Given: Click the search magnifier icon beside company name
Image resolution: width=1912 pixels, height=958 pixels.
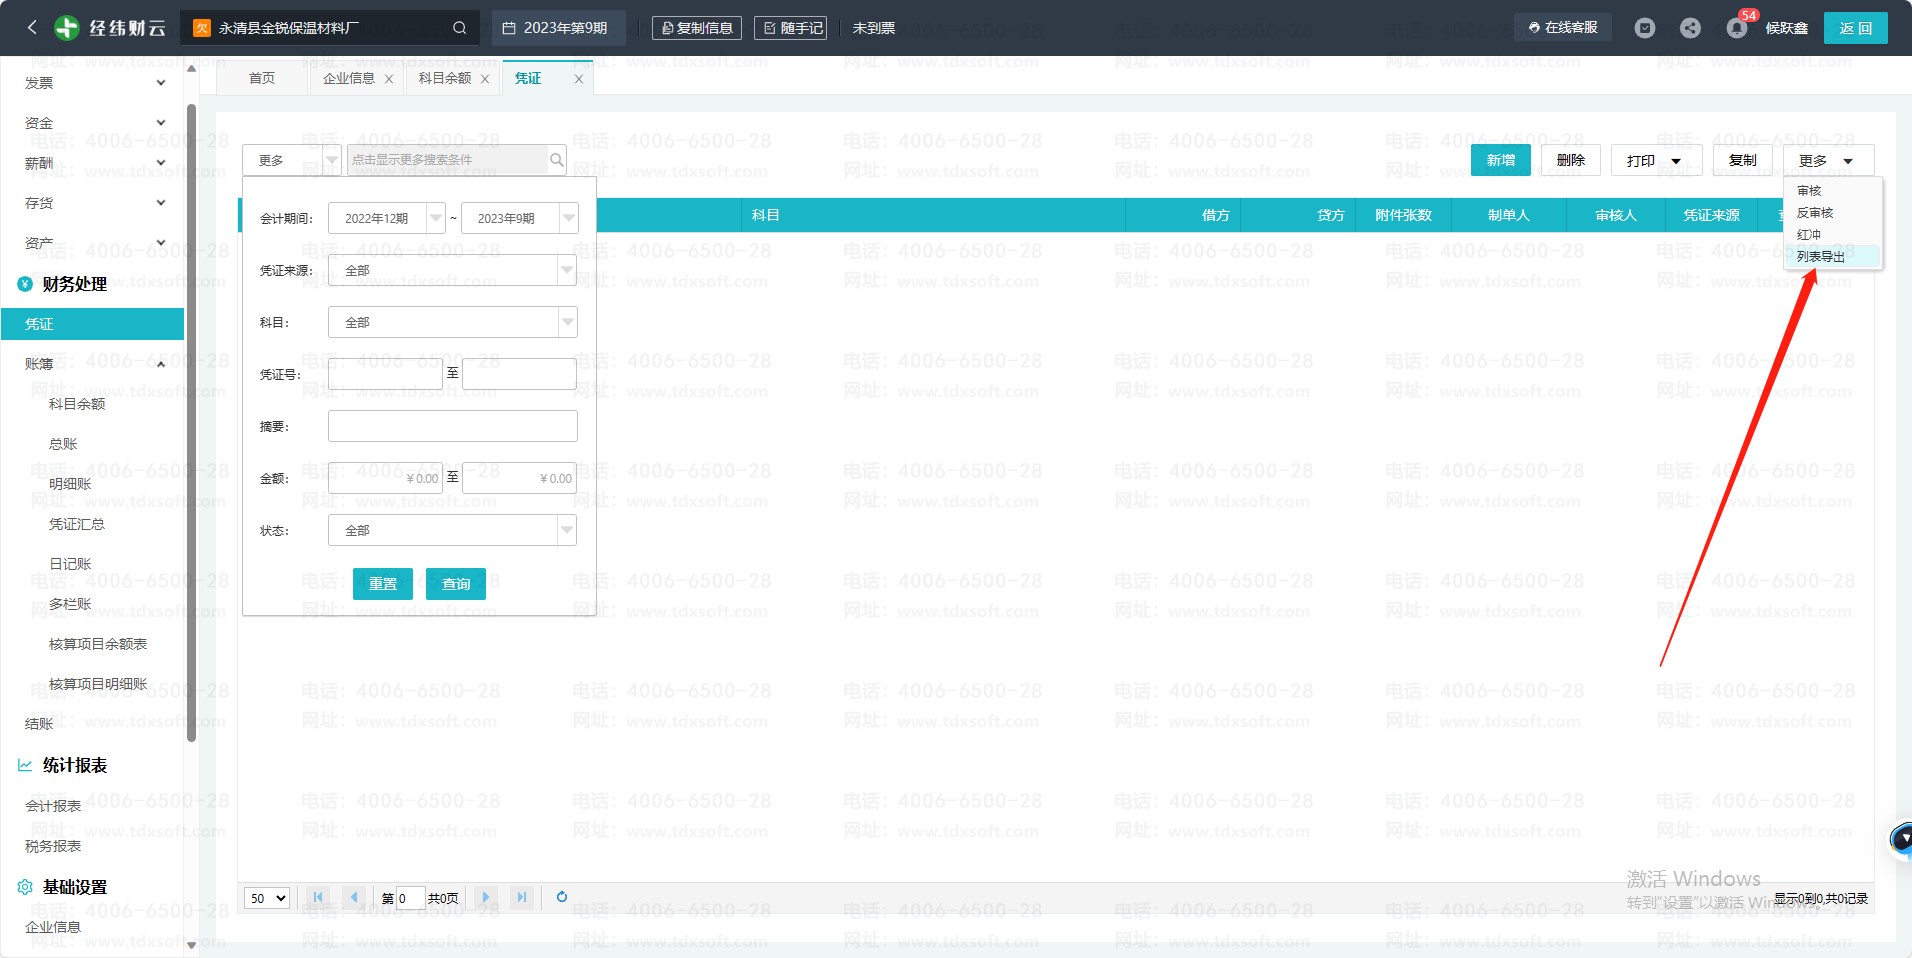Looking at the screenshot, I should (x=459, y=28).
